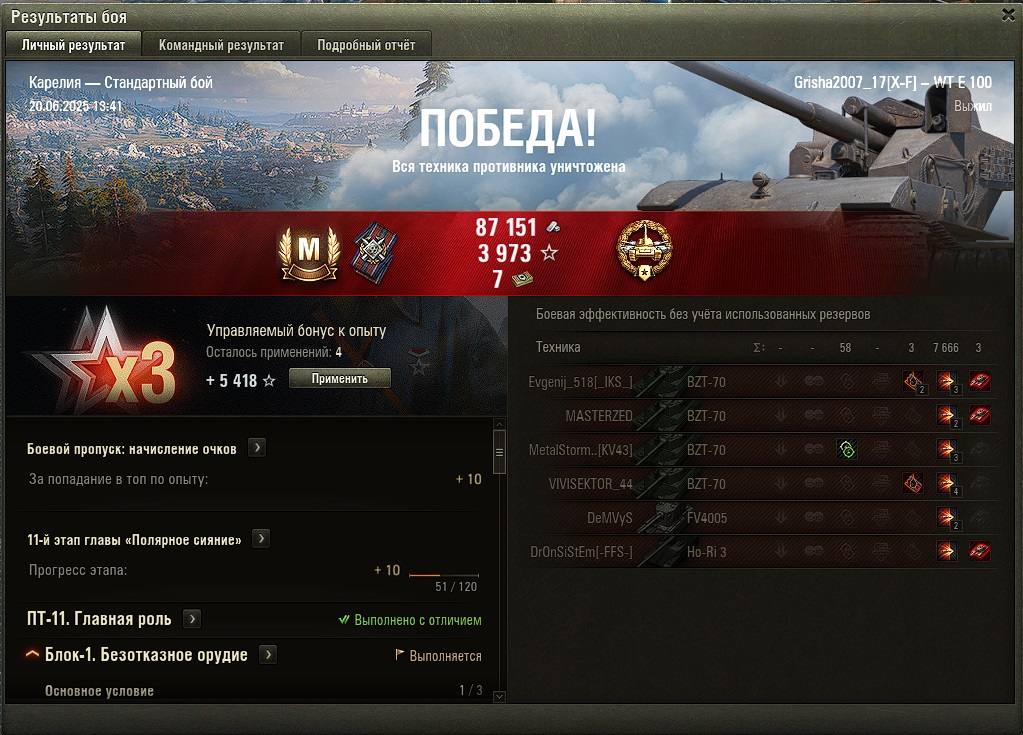
Task: Open the Подробный отчёт tab
Action: point(366,45)
